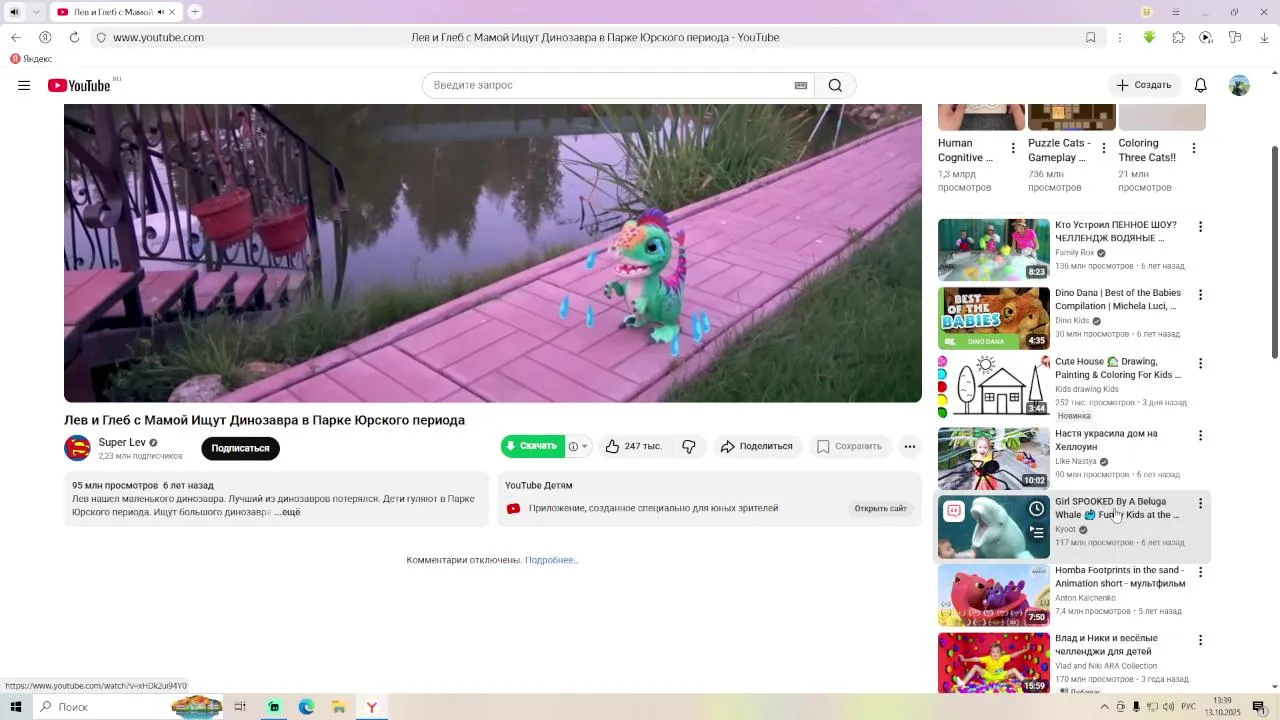The image size is (1280, 720).
Task: Open the Dino Dana Best of Babies thumbnail
Action: 993,318
